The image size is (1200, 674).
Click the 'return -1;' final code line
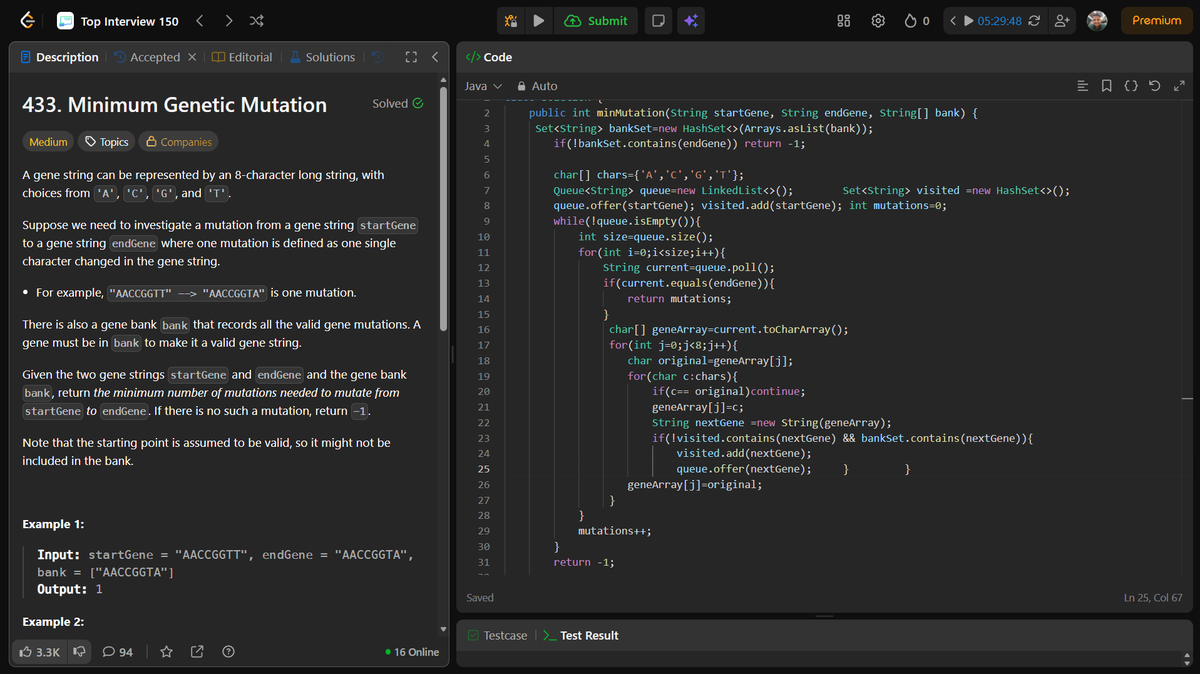click(584, 562)
